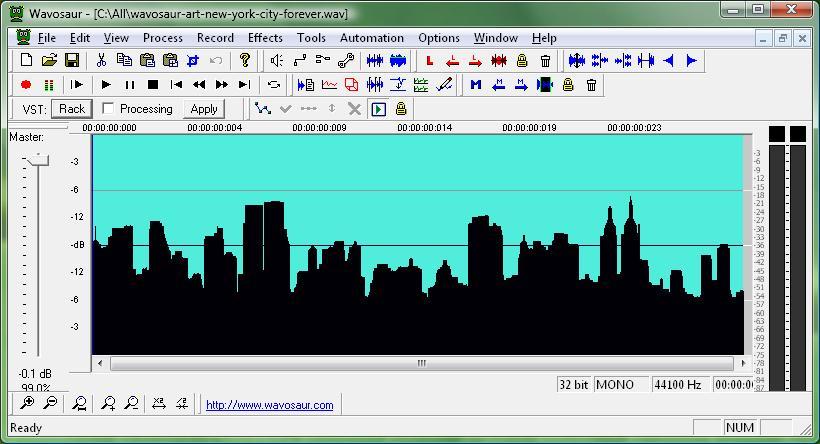The width and height of the screenshot is (820, 444).
Task: Click the blue right-pointing triangle icon
Action: tap(691, 61)
